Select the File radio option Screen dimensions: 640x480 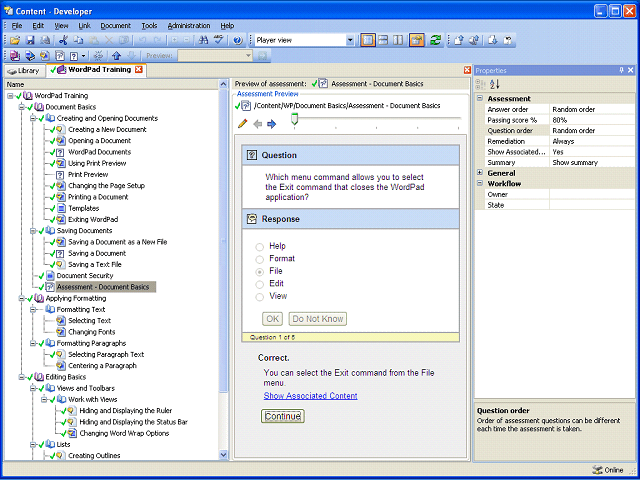click(260, 272)
